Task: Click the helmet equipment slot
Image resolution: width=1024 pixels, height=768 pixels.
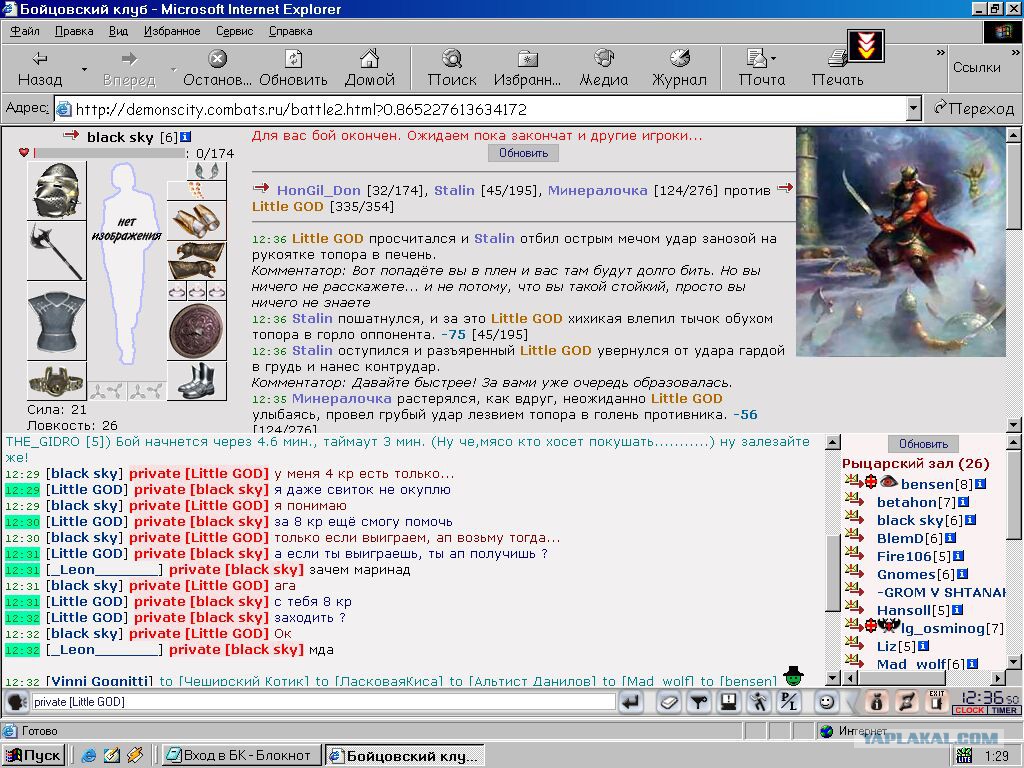Action: click(56, 190)
